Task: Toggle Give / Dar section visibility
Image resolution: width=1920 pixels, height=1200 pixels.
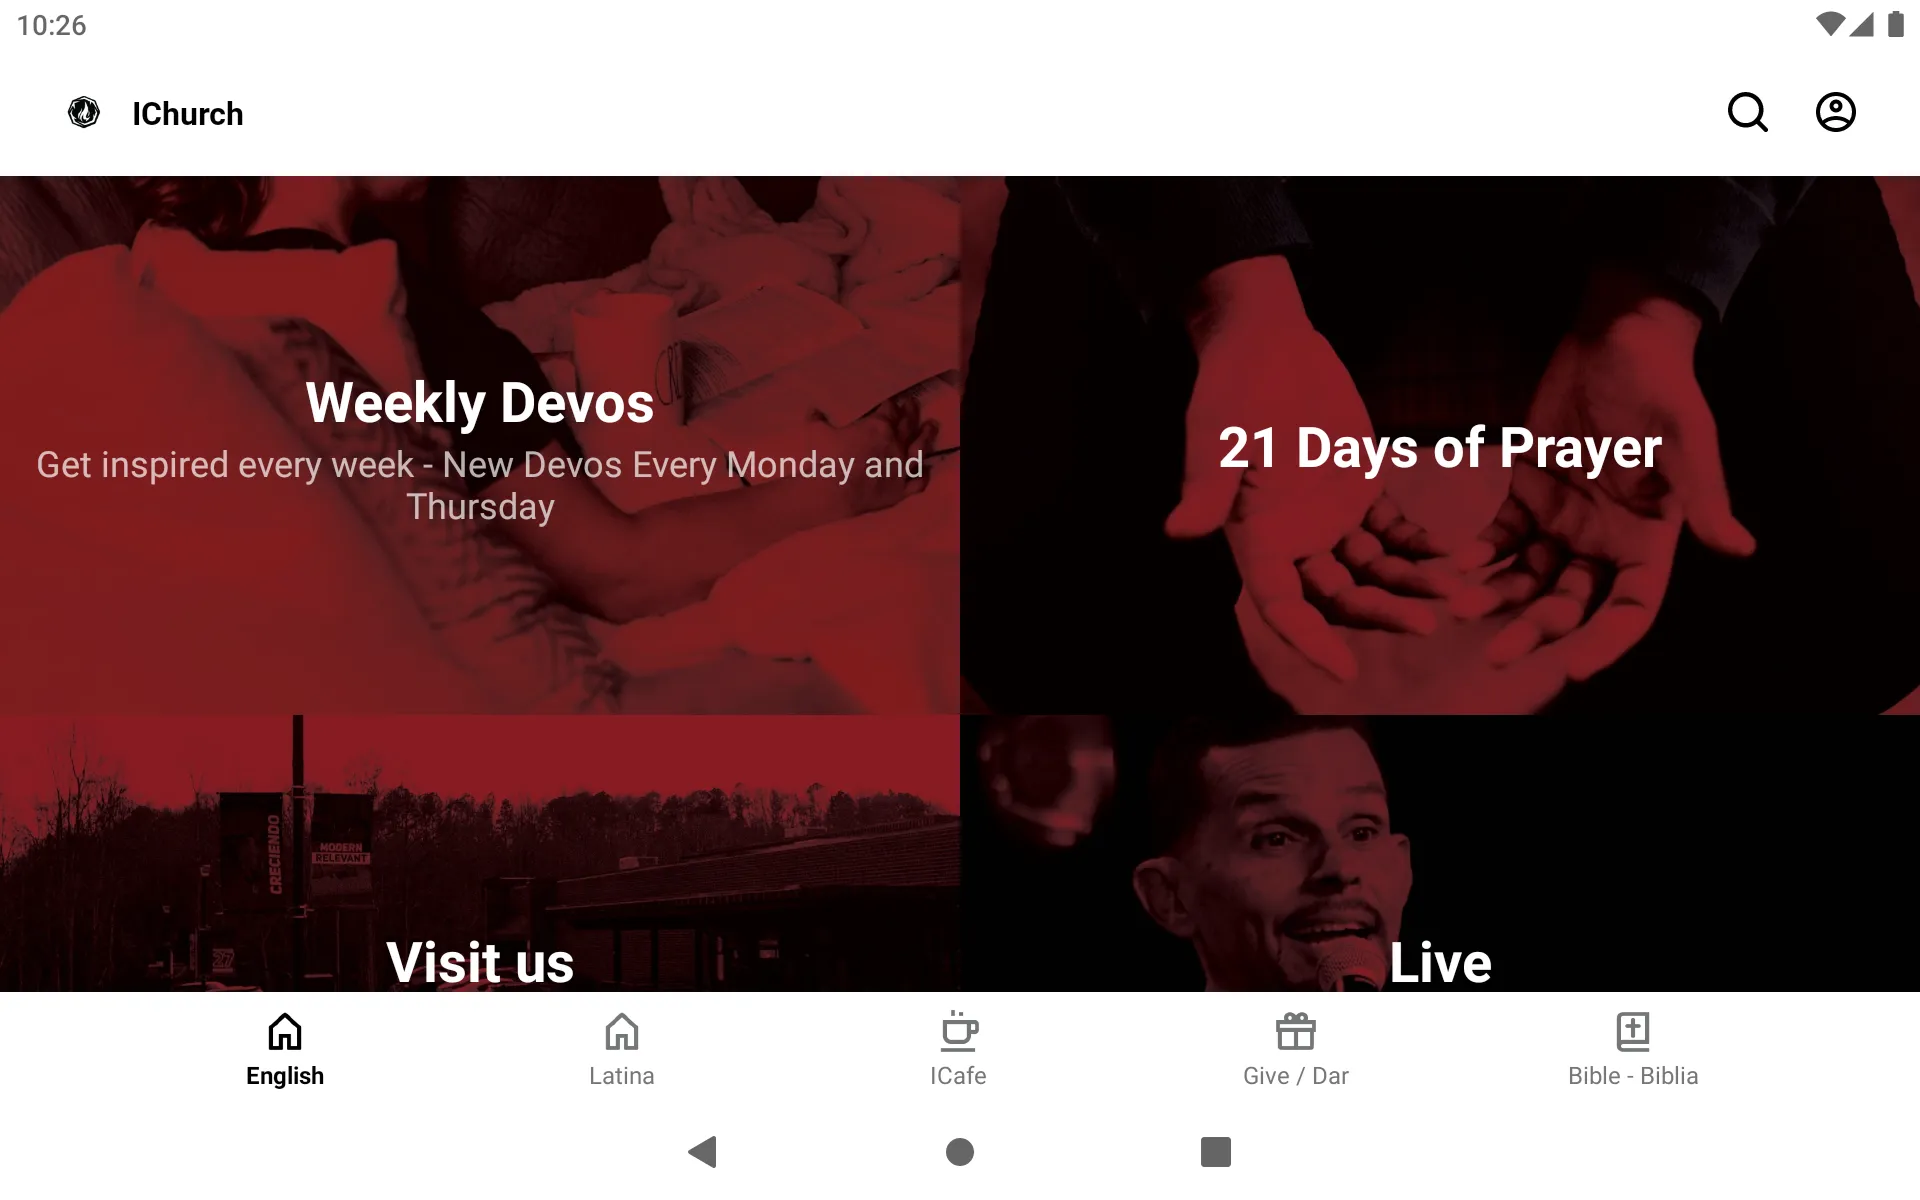Action: pos(1294,1047)
